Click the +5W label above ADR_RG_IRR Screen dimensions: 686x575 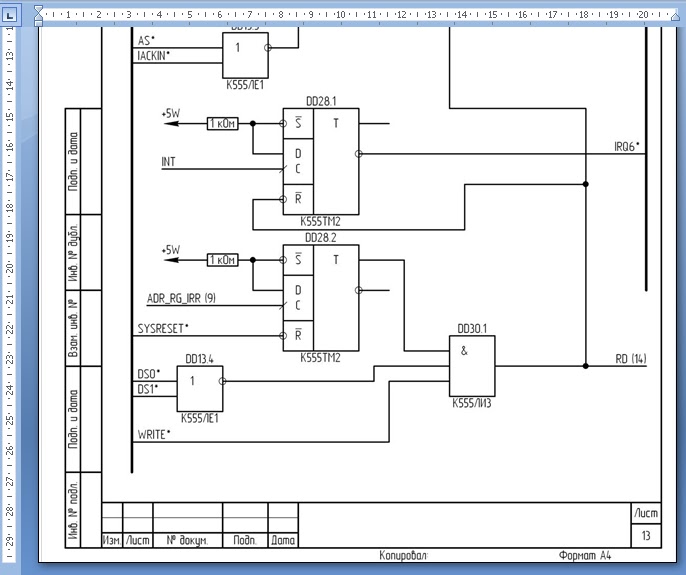click(171, 250)
